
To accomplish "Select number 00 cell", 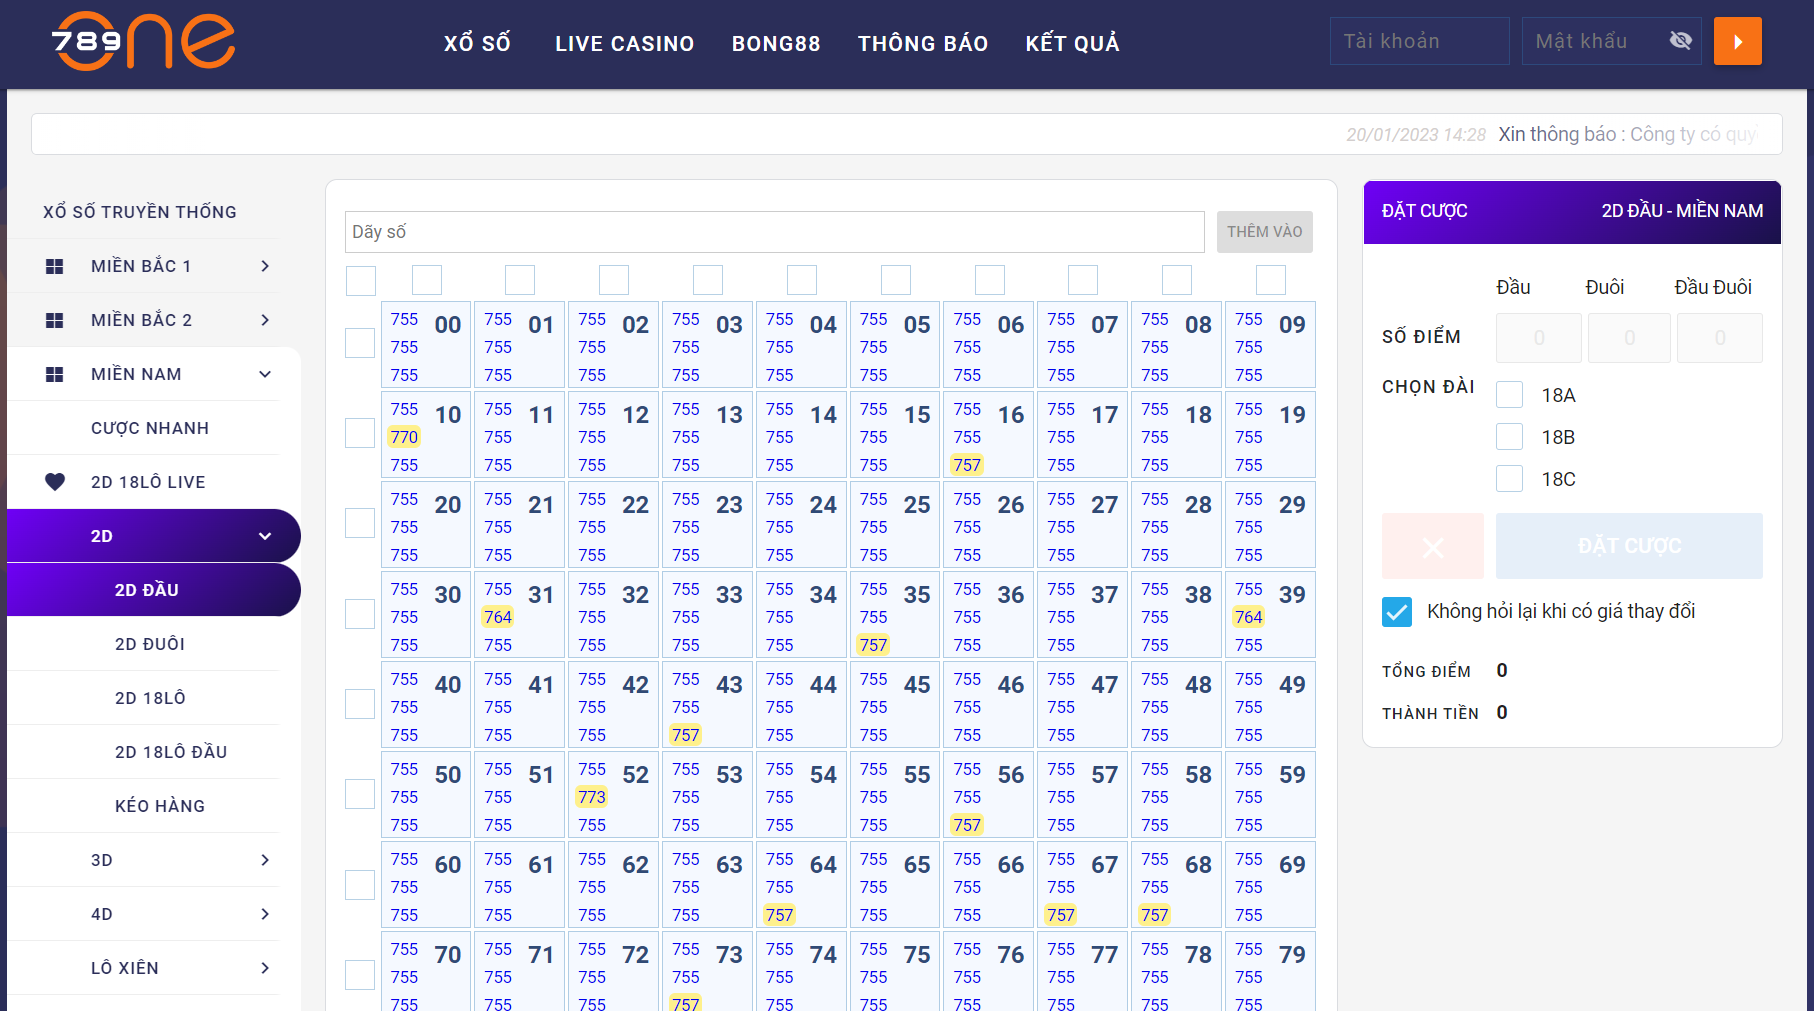I will coord(426,345).
